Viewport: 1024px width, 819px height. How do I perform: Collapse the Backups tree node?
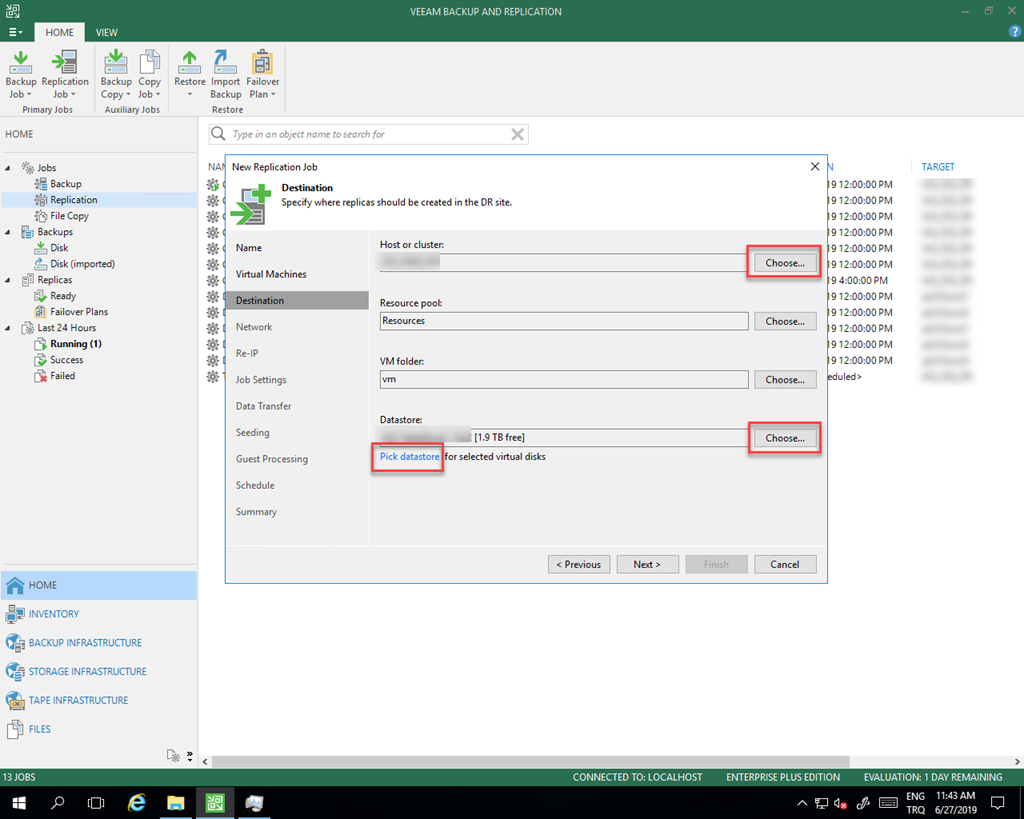tap(8, 232)
